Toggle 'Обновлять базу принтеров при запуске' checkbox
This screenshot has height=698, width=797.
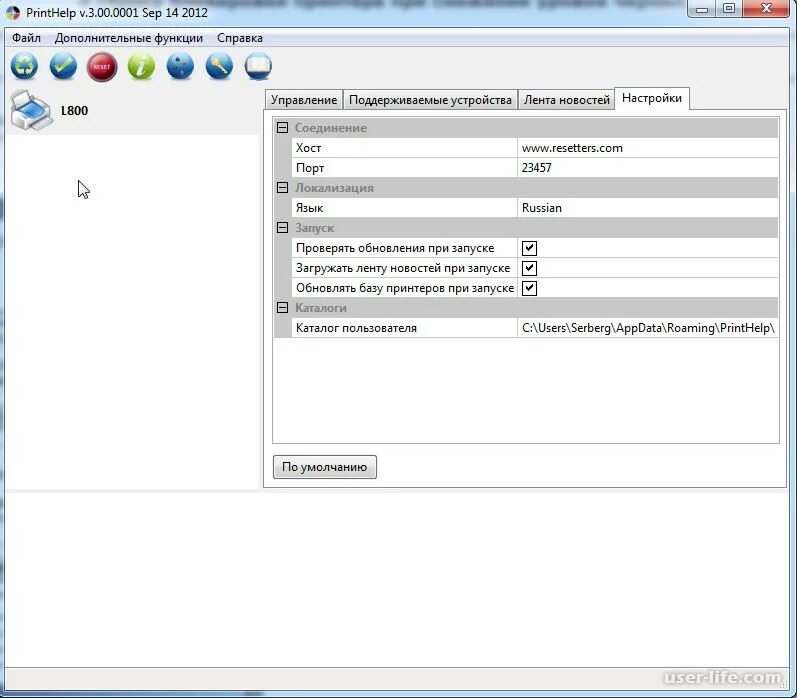(529, 288)
